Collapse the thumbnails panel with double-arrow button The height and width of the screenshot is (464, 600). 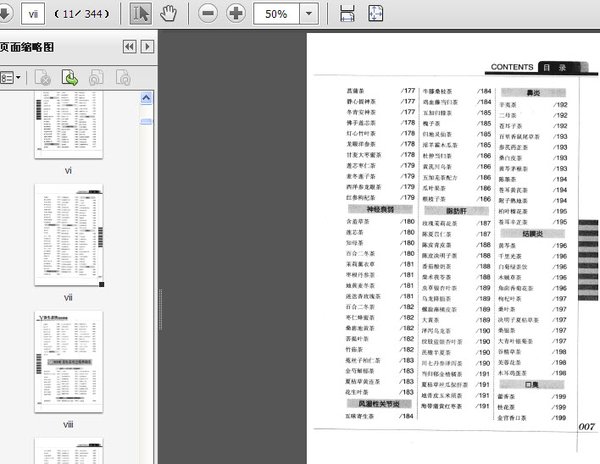(129, 47)
